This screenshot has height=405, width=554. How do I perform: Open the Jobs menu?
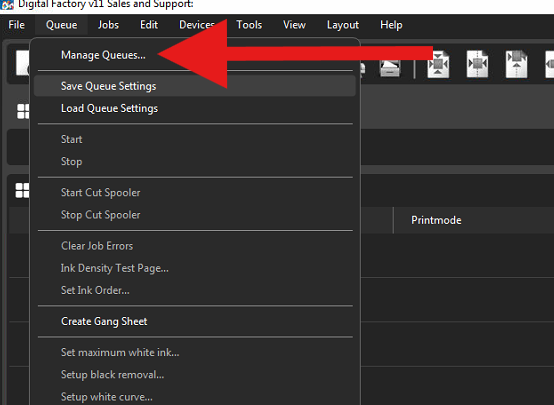point(108,25)
